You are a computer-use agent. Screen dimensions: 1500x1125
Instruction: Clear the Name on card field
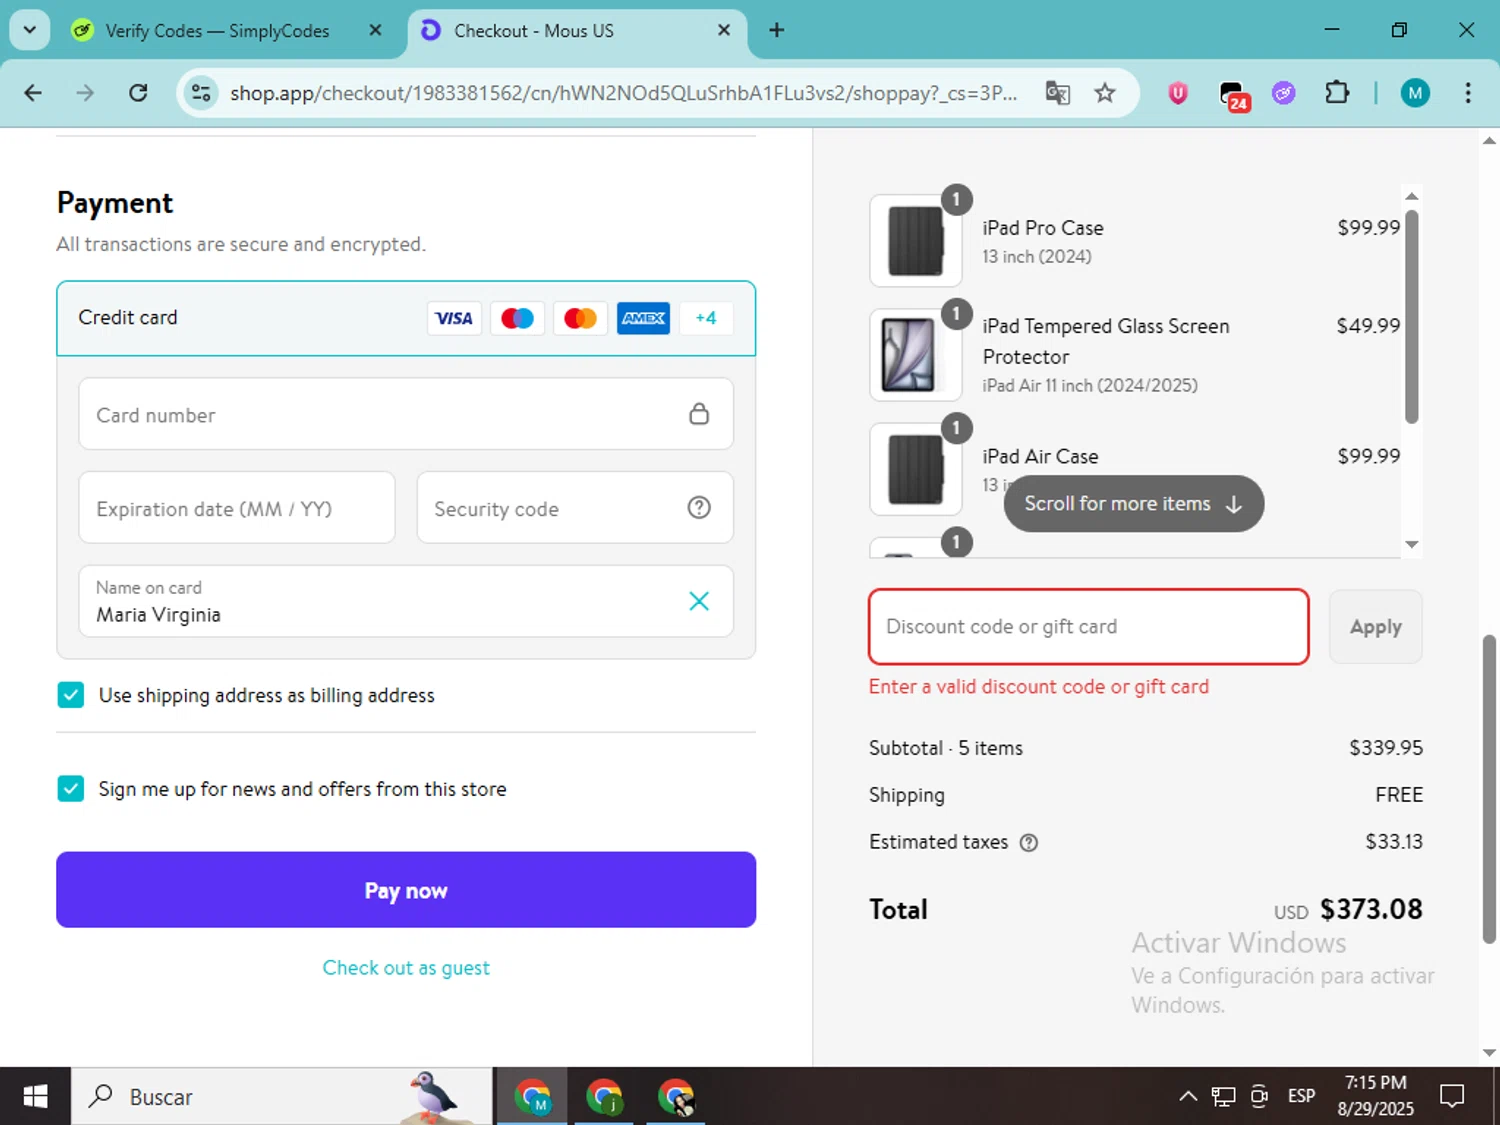699,601
